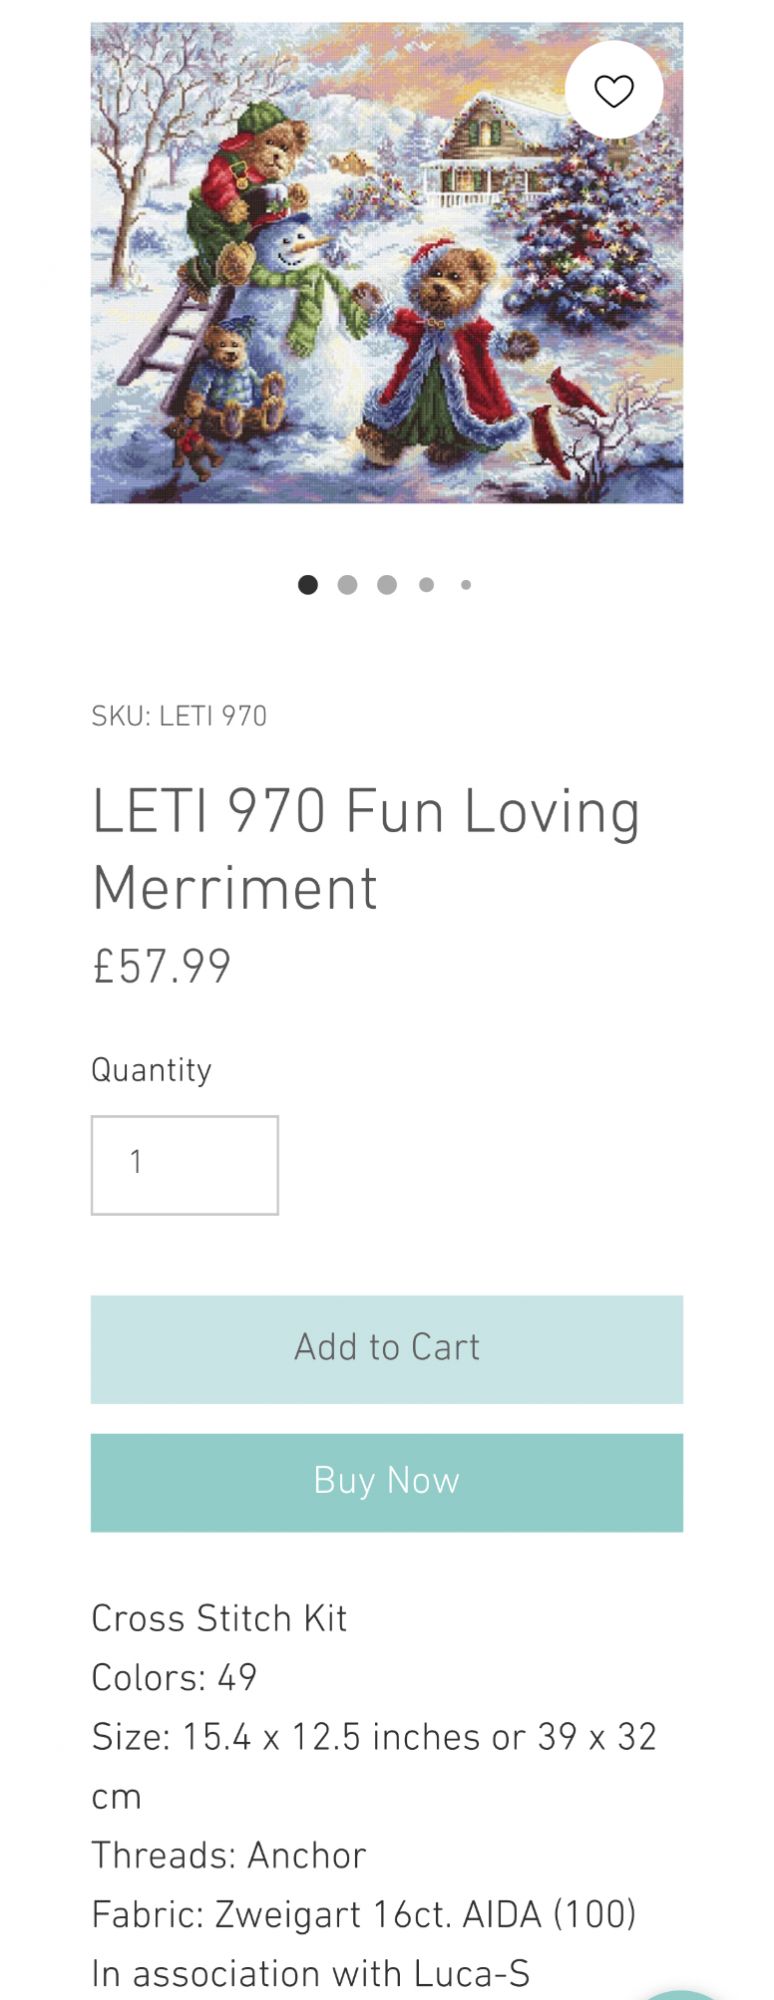Click the Quantity input field
Viewport: 774px width, 2000px height.
(x=185, y=1165)
